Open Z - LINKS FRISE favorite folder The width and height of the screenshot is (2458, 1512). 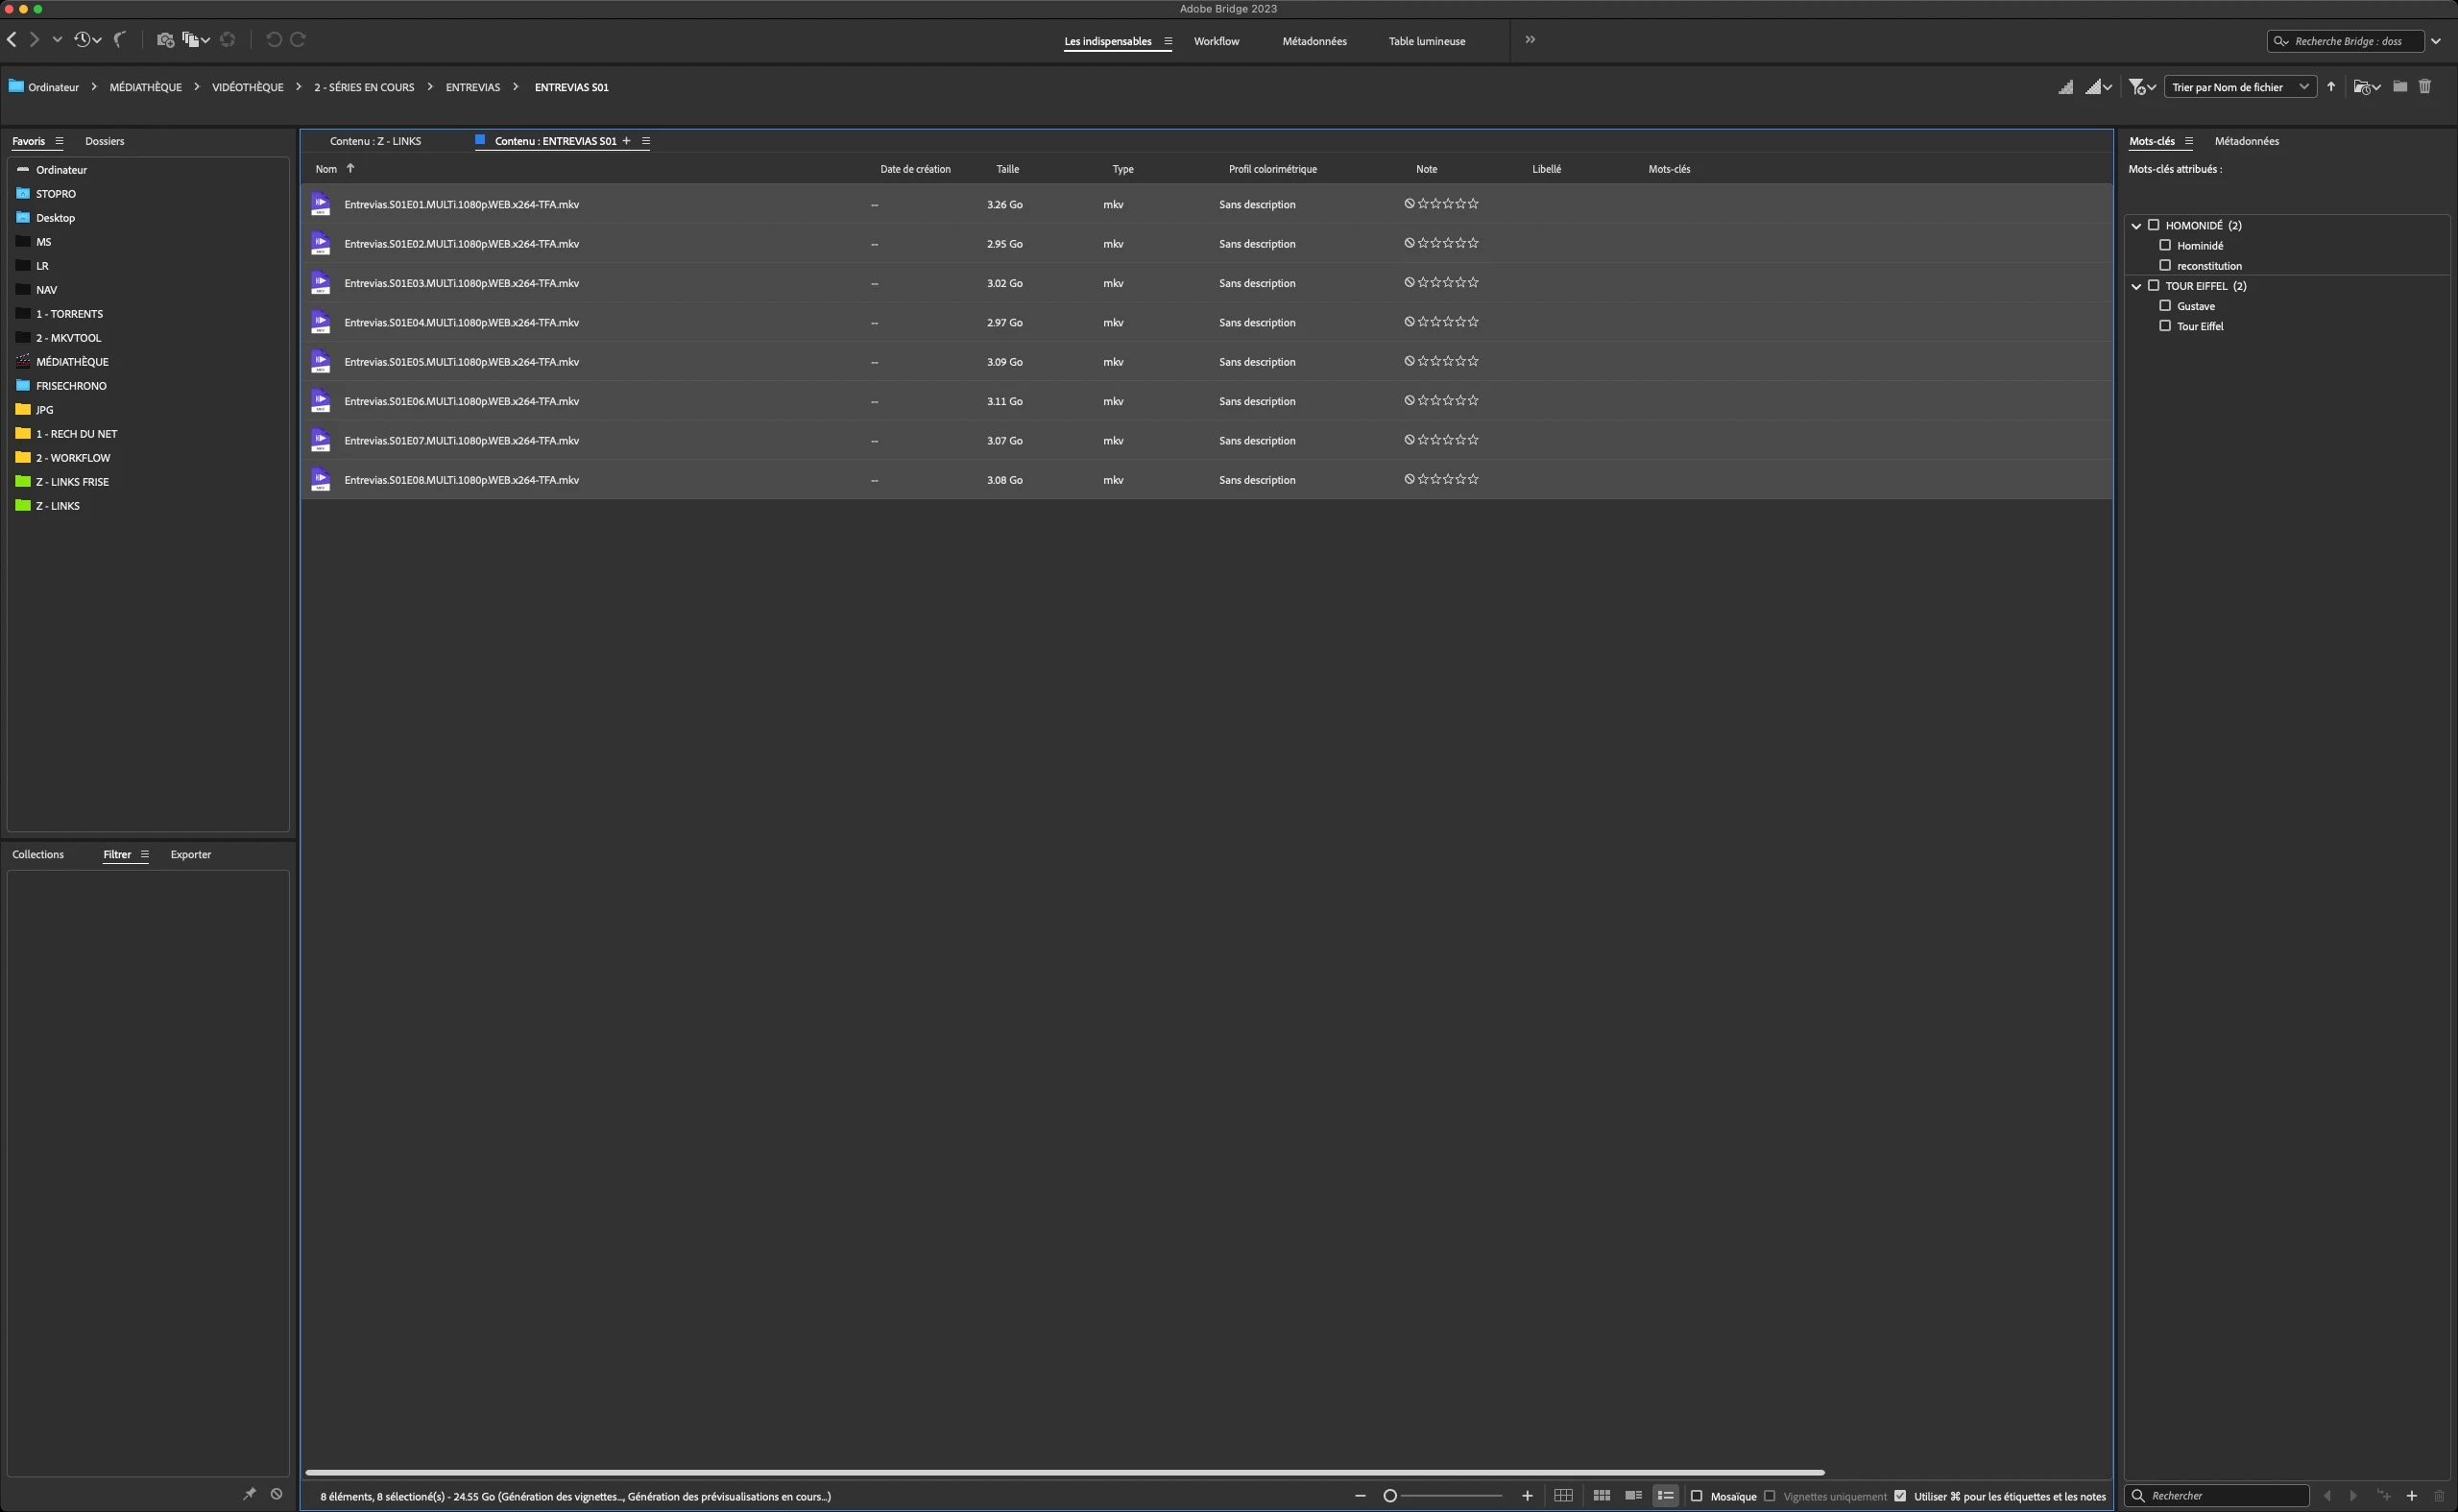[x=72, y=482]
